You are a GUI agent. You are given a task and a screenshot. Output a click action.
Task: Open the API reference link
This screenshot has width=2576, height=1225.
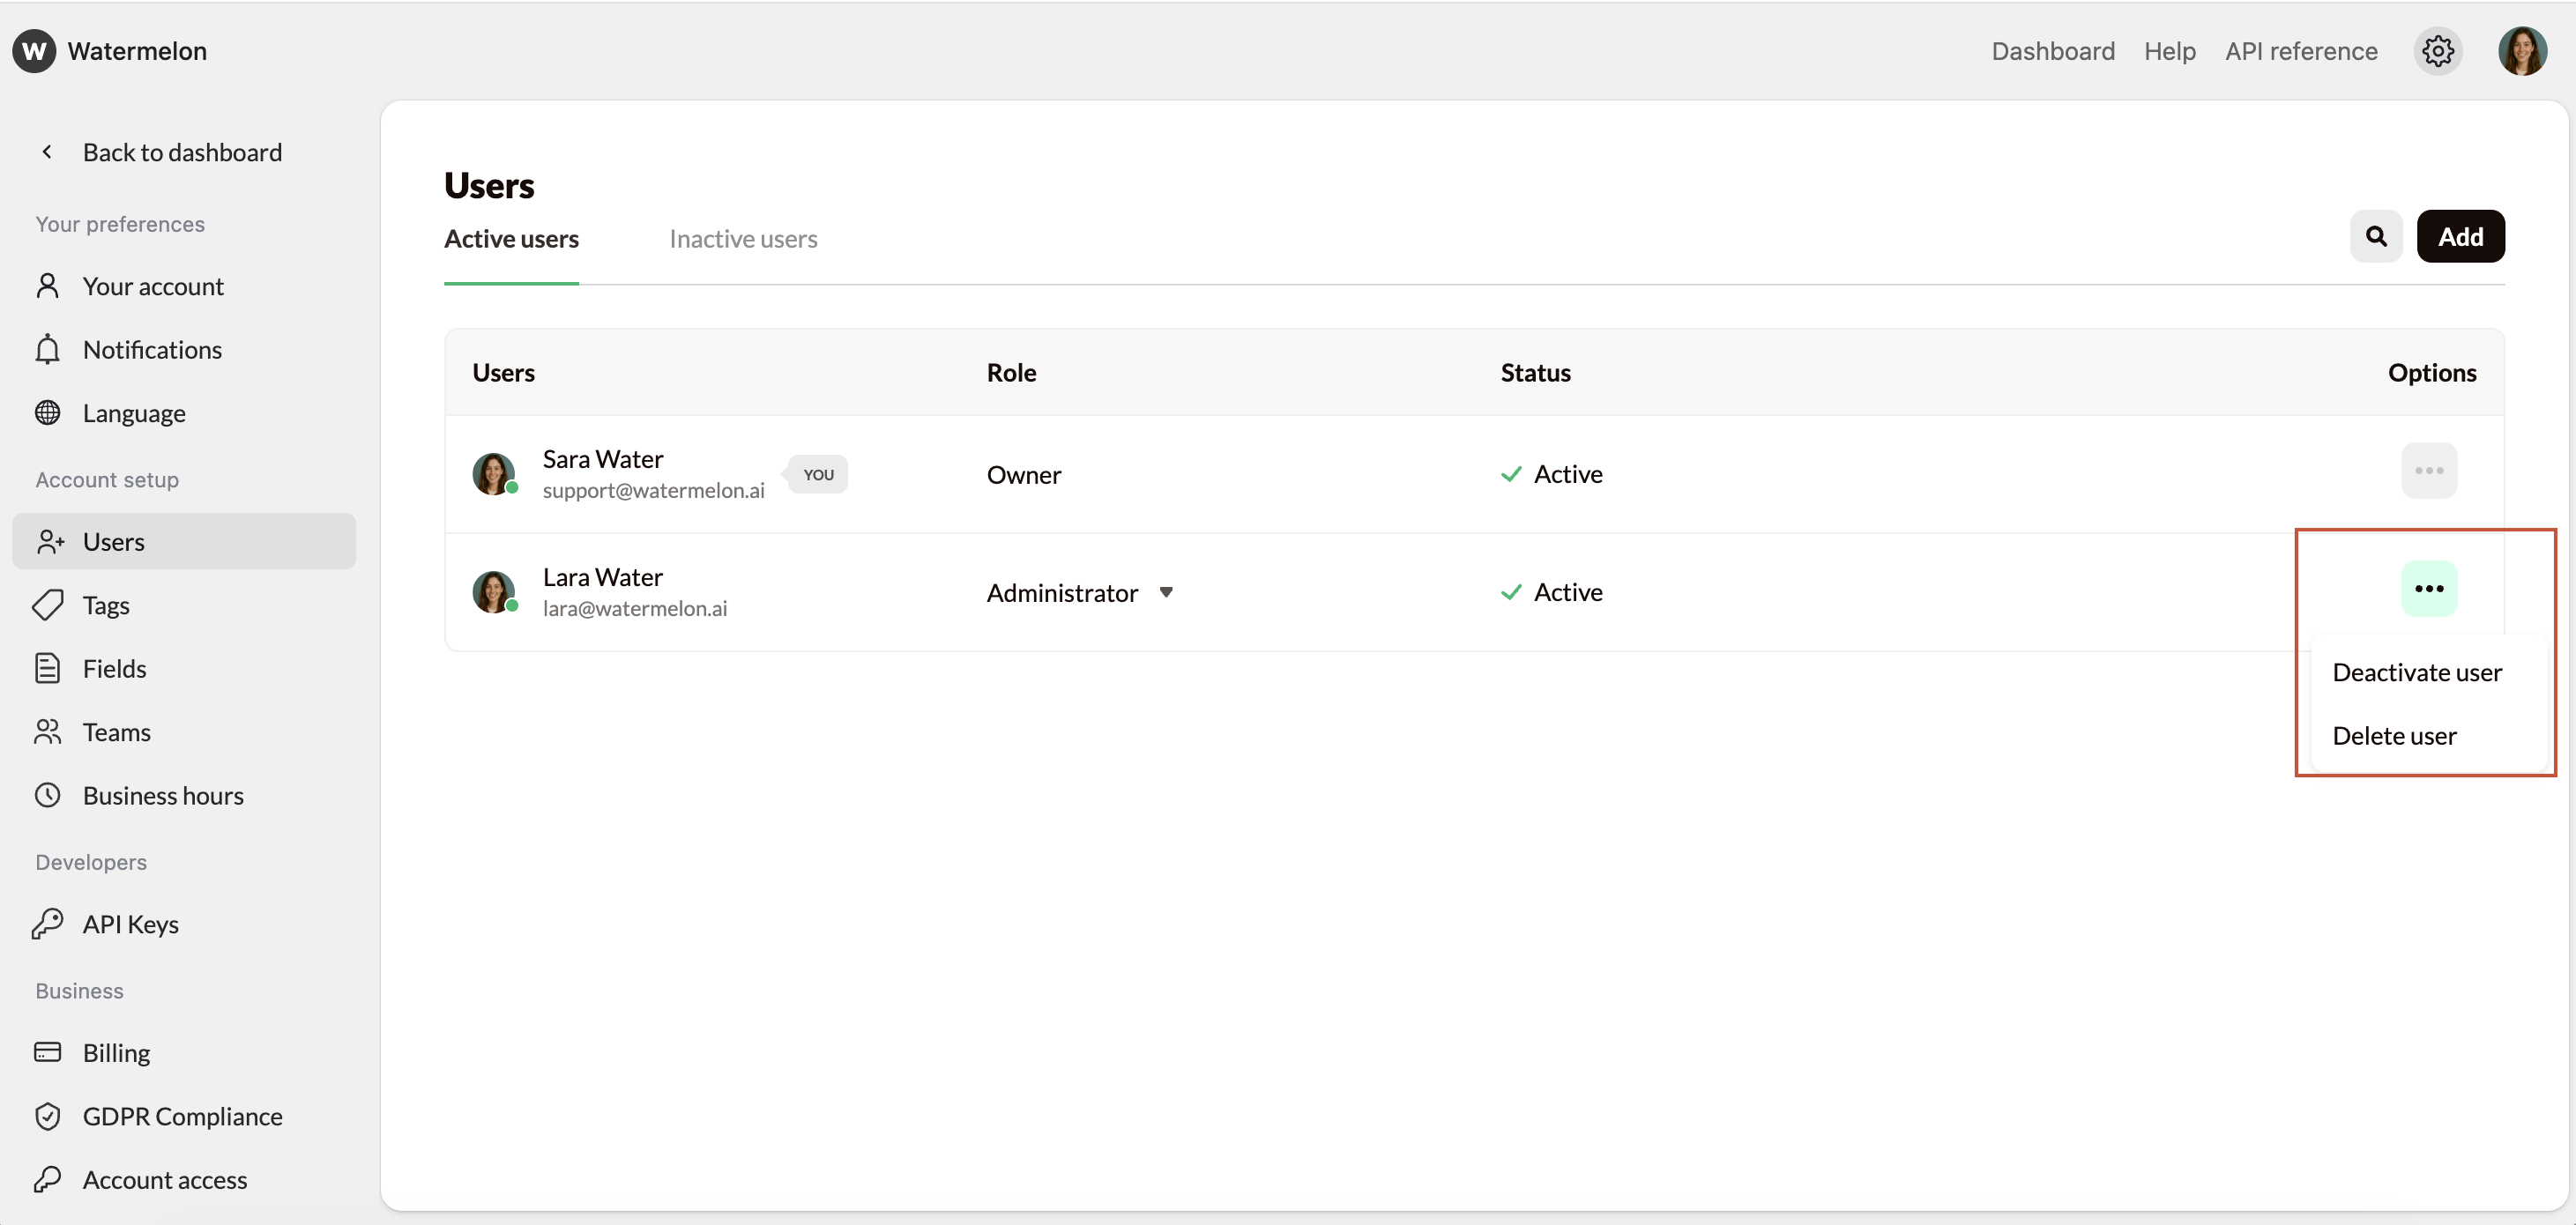click(x=2300, y=51)
